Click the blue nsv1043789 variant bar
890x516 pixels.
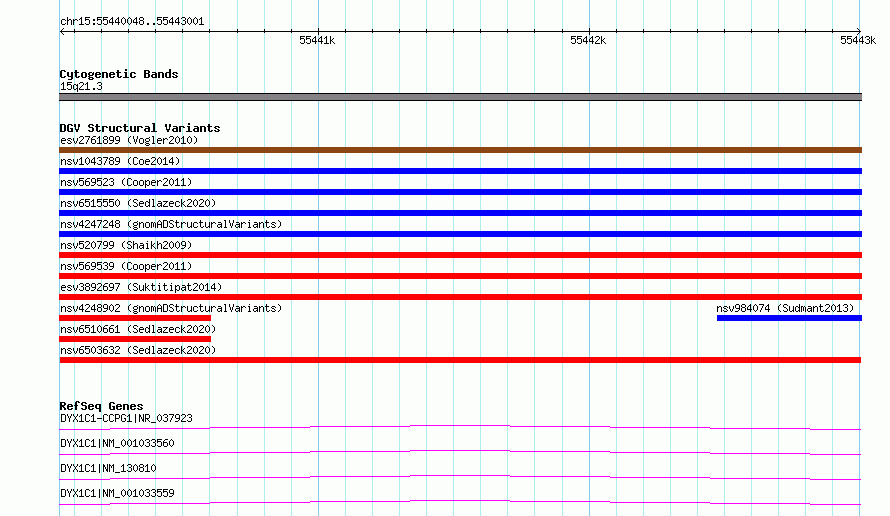(460, 171)
